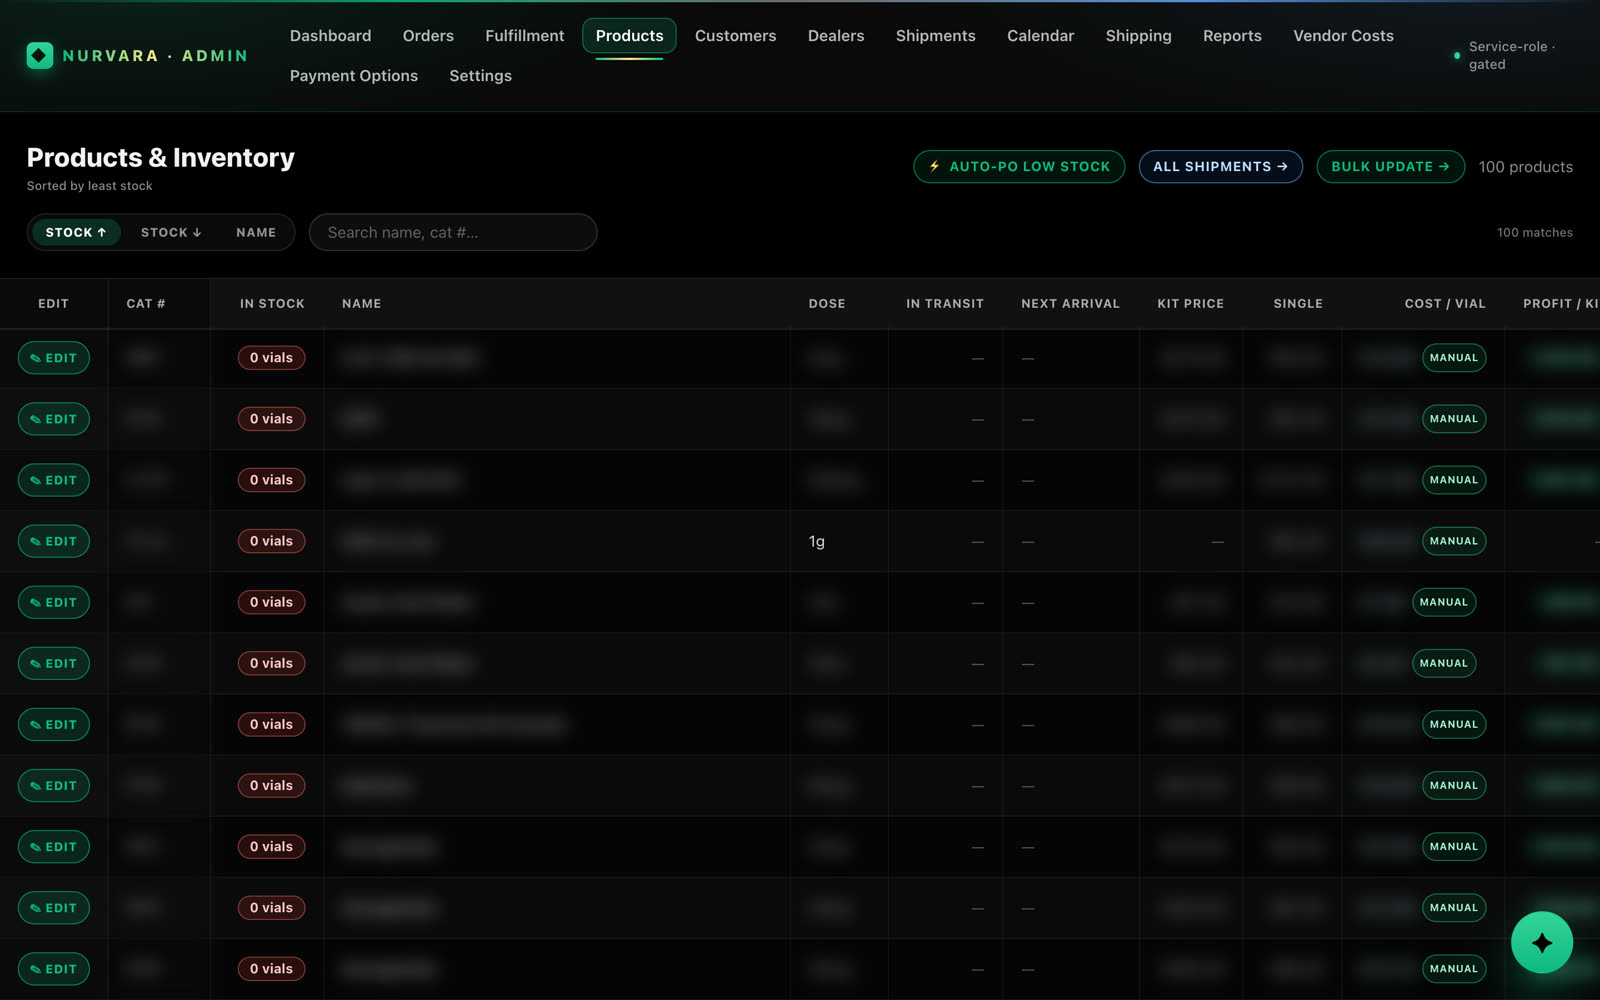This screenshot has height=1000, width=1600.
Task: Open the floating sparkle assistant button
Action: 1541,942
